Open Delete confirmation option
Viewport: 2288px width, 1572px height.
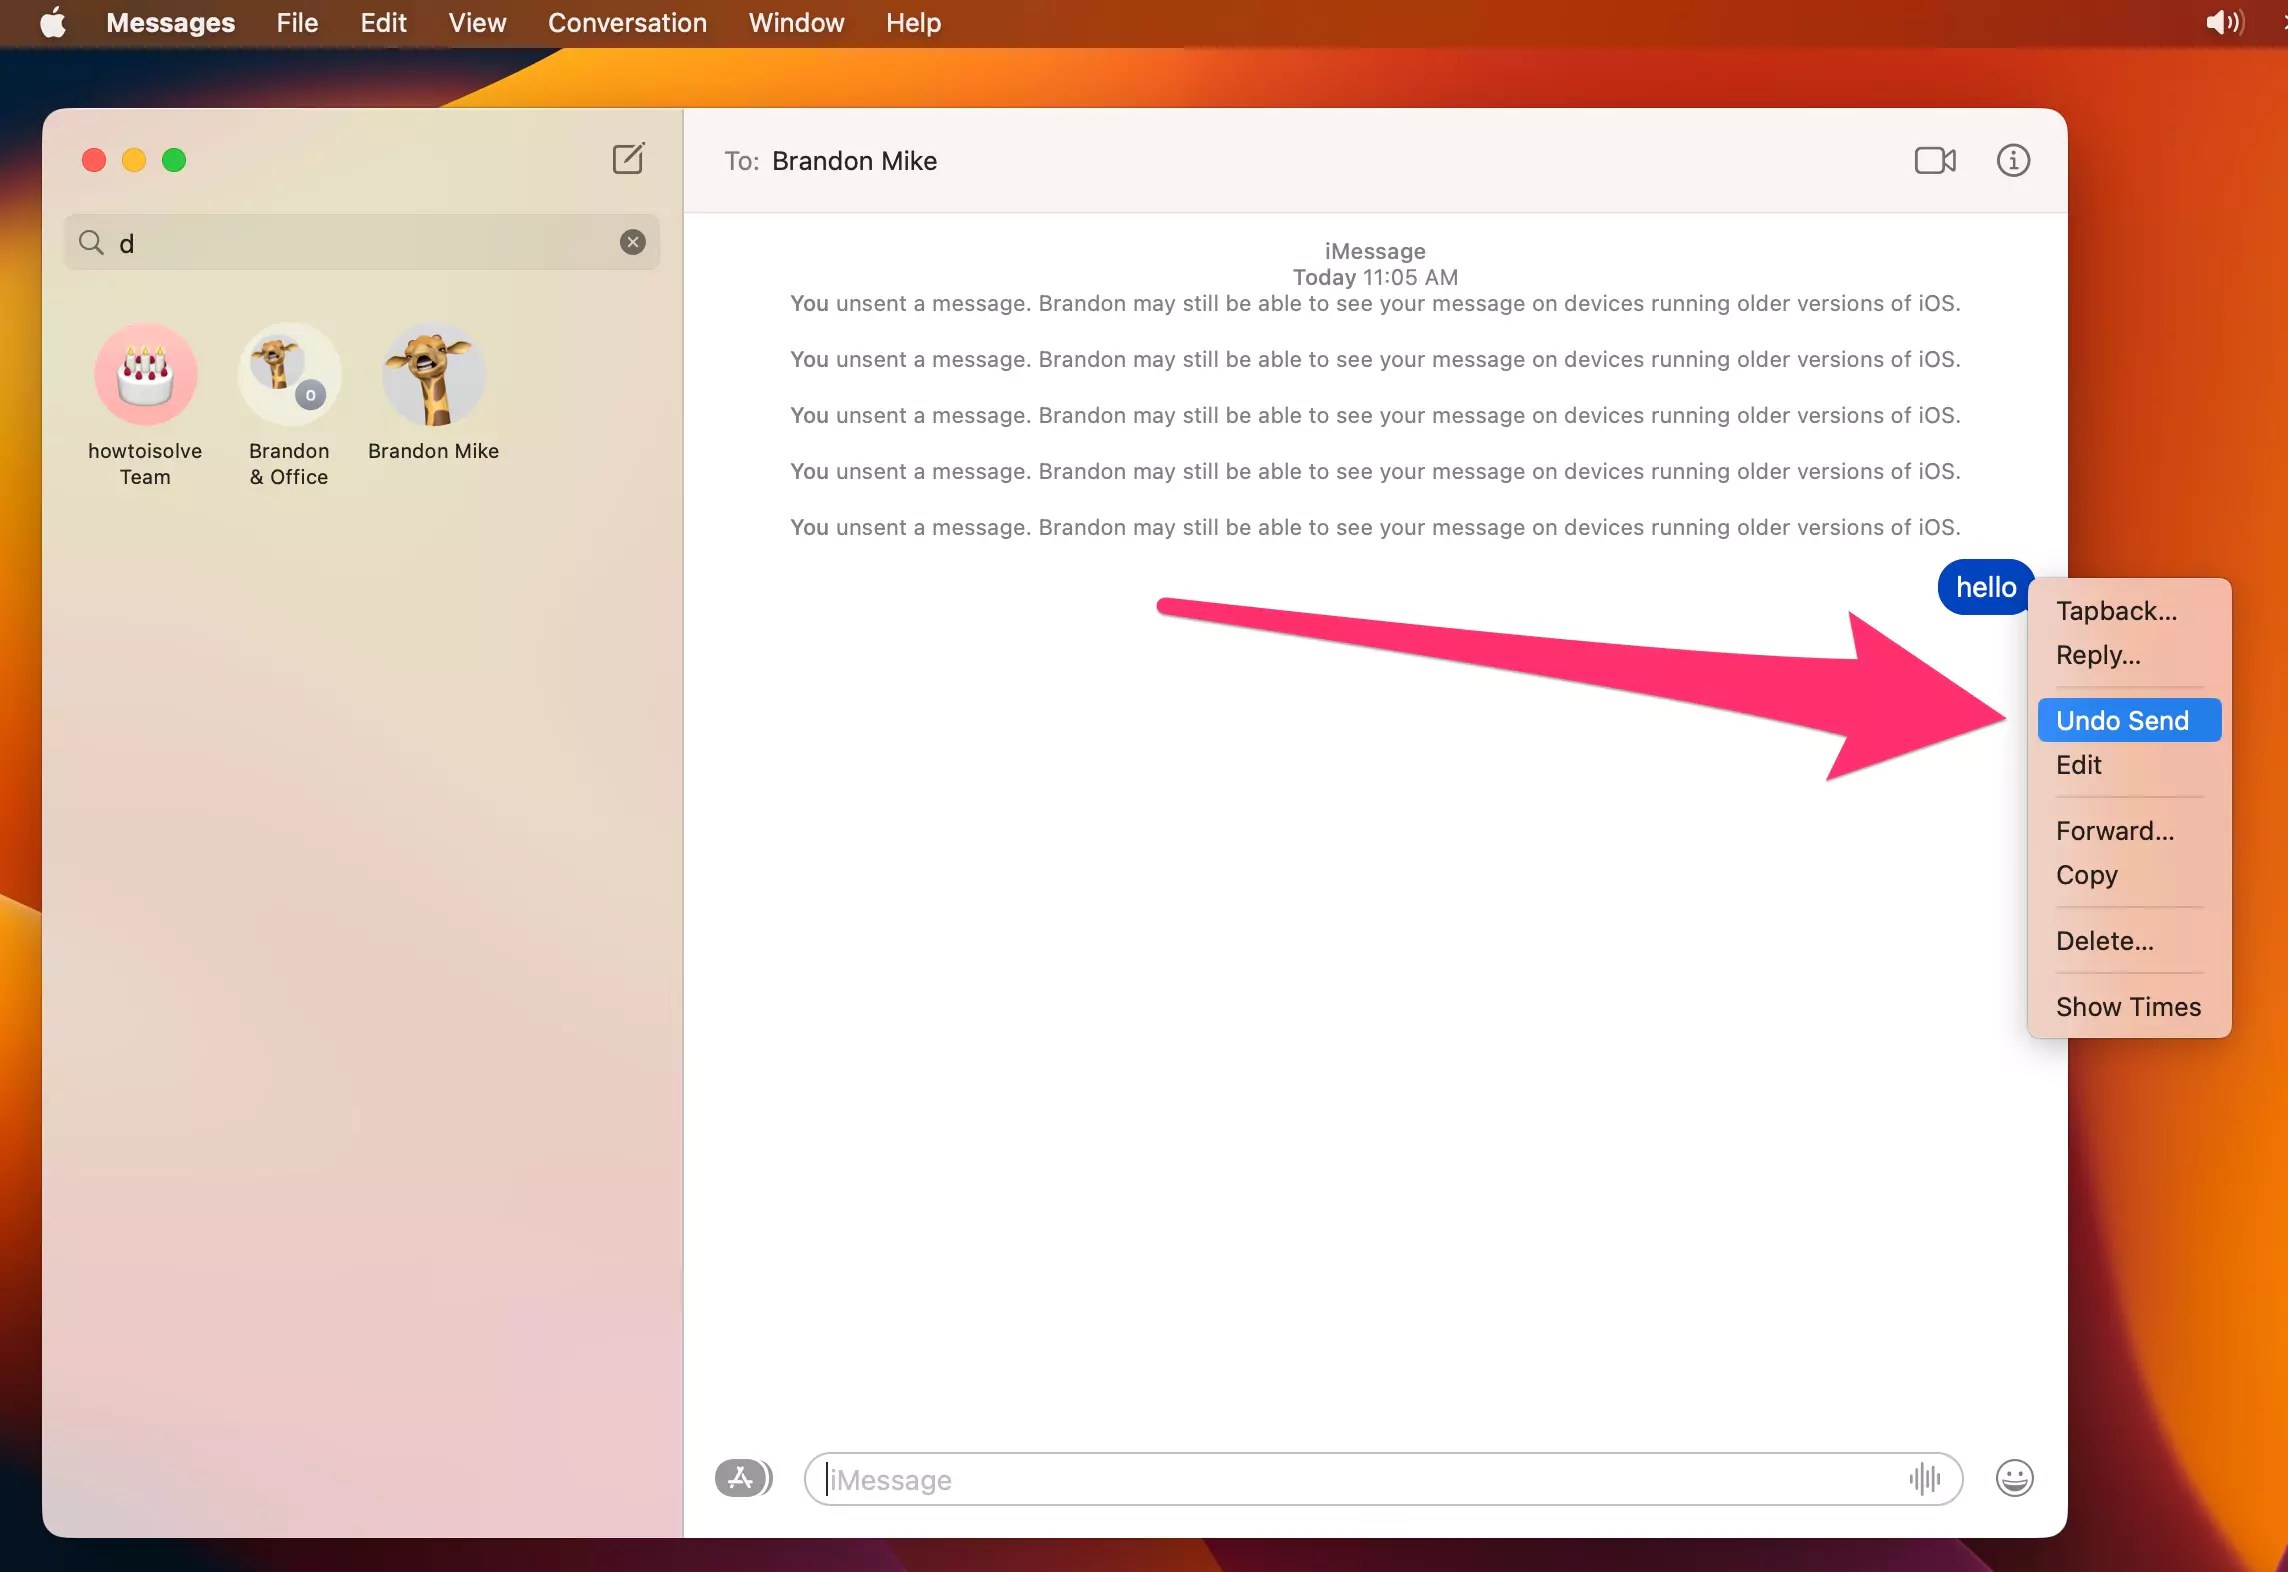pyautogui.click(x=2104, y=940)
